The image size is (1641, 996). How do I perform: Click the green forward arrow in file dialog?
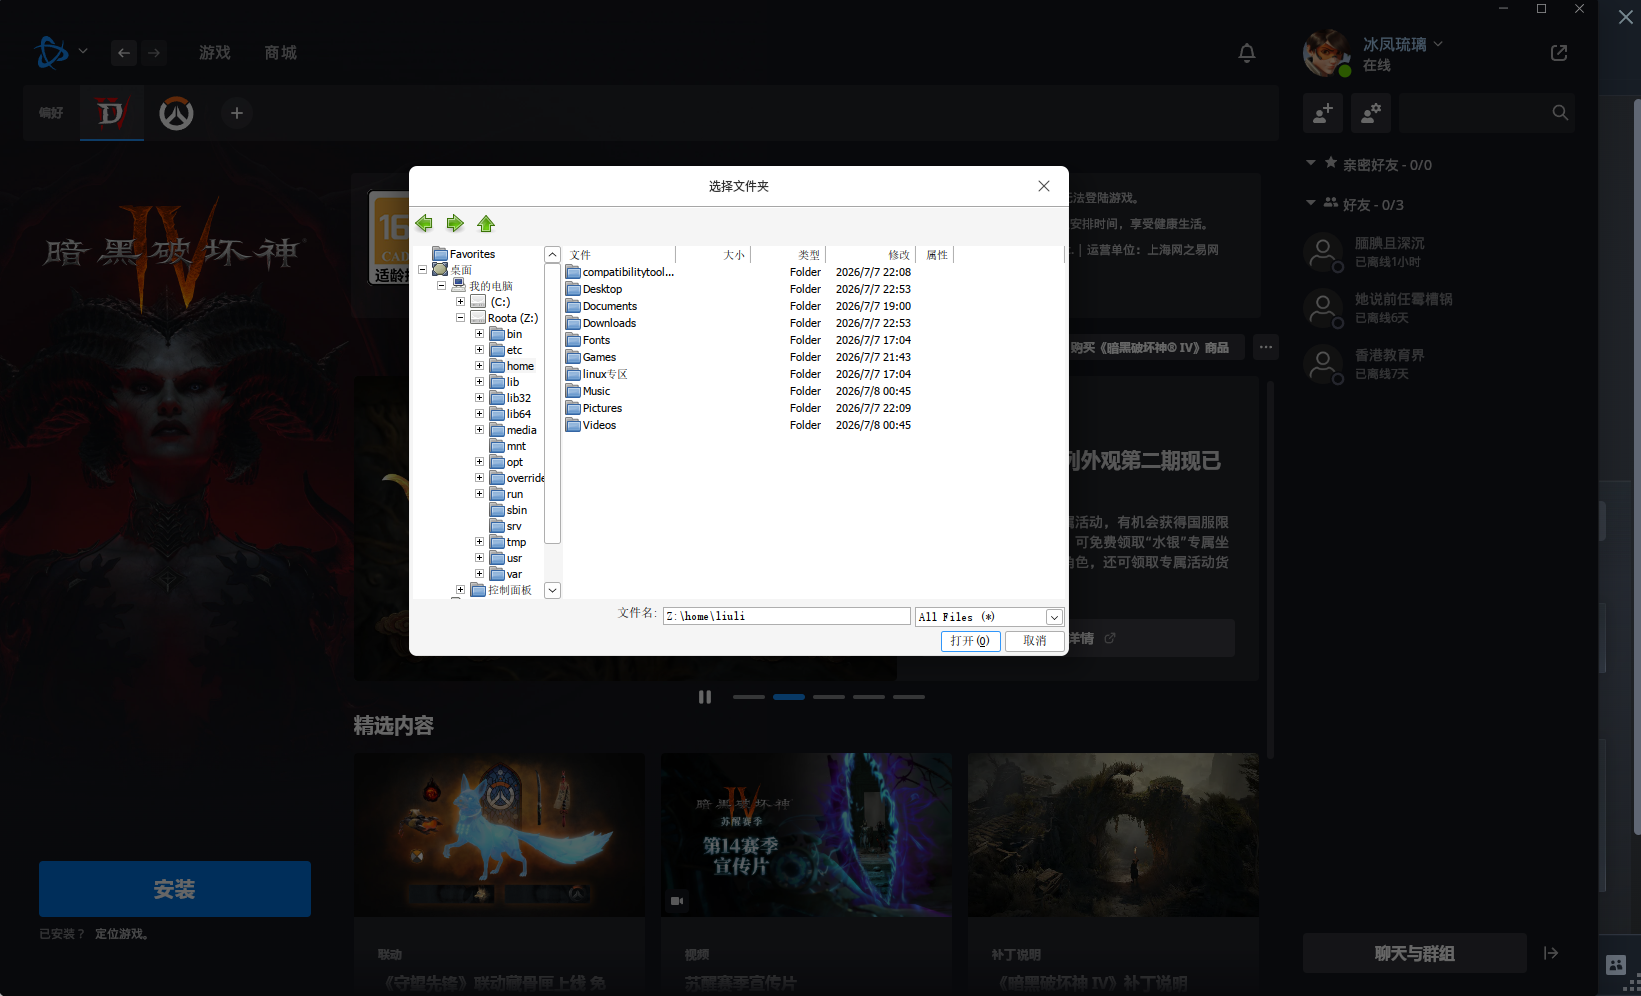(x=455, y=223)
